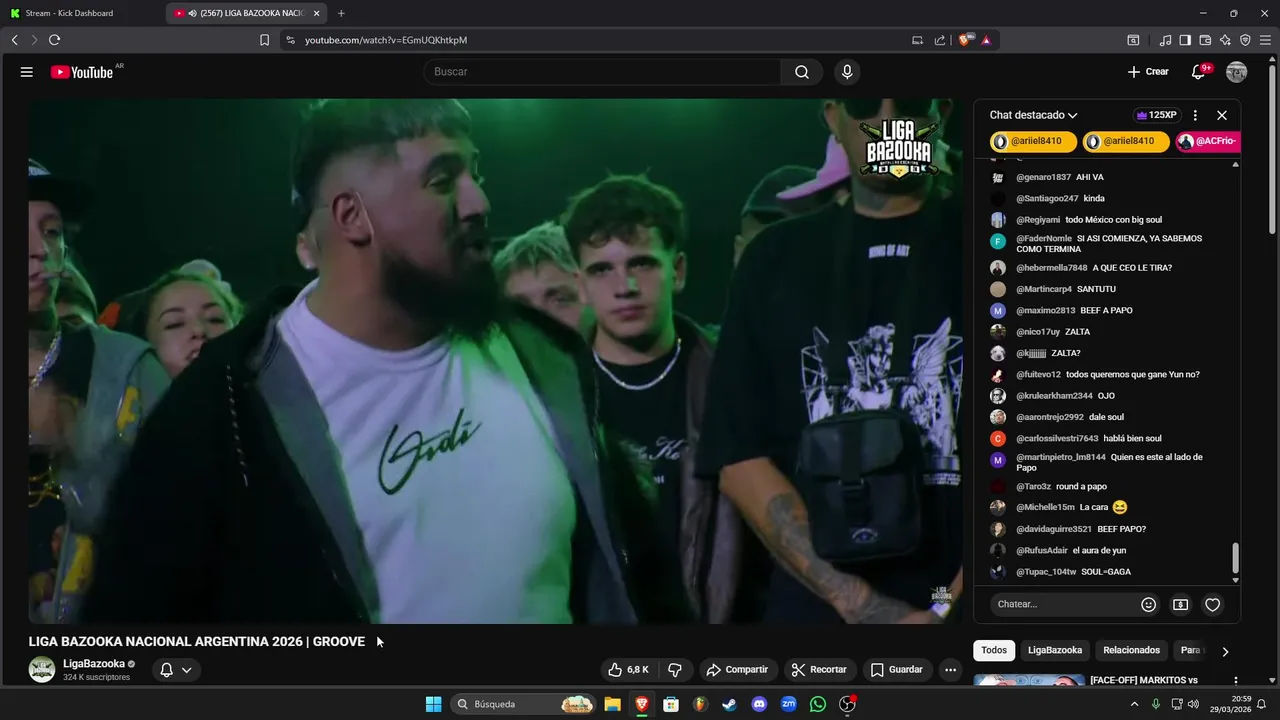Open the account avatar menu

1237,72
